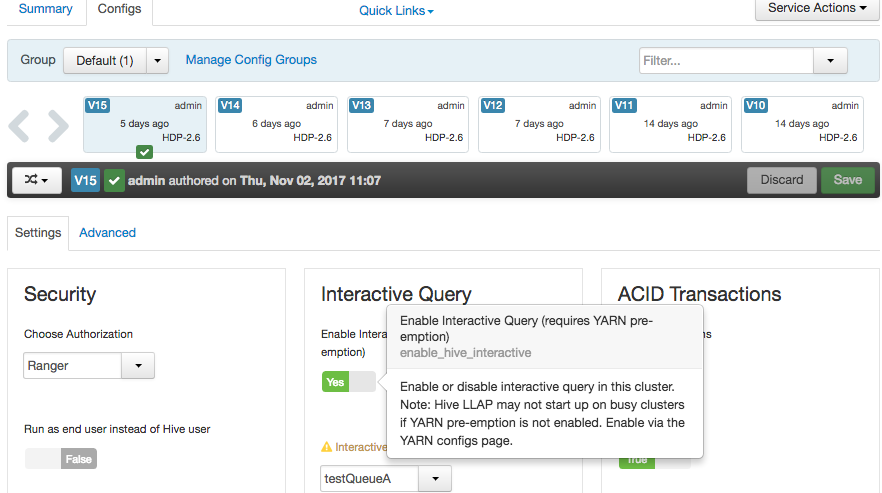Click the right arrow for newer config versions
The image size is (882, 493).
point(58,125)
